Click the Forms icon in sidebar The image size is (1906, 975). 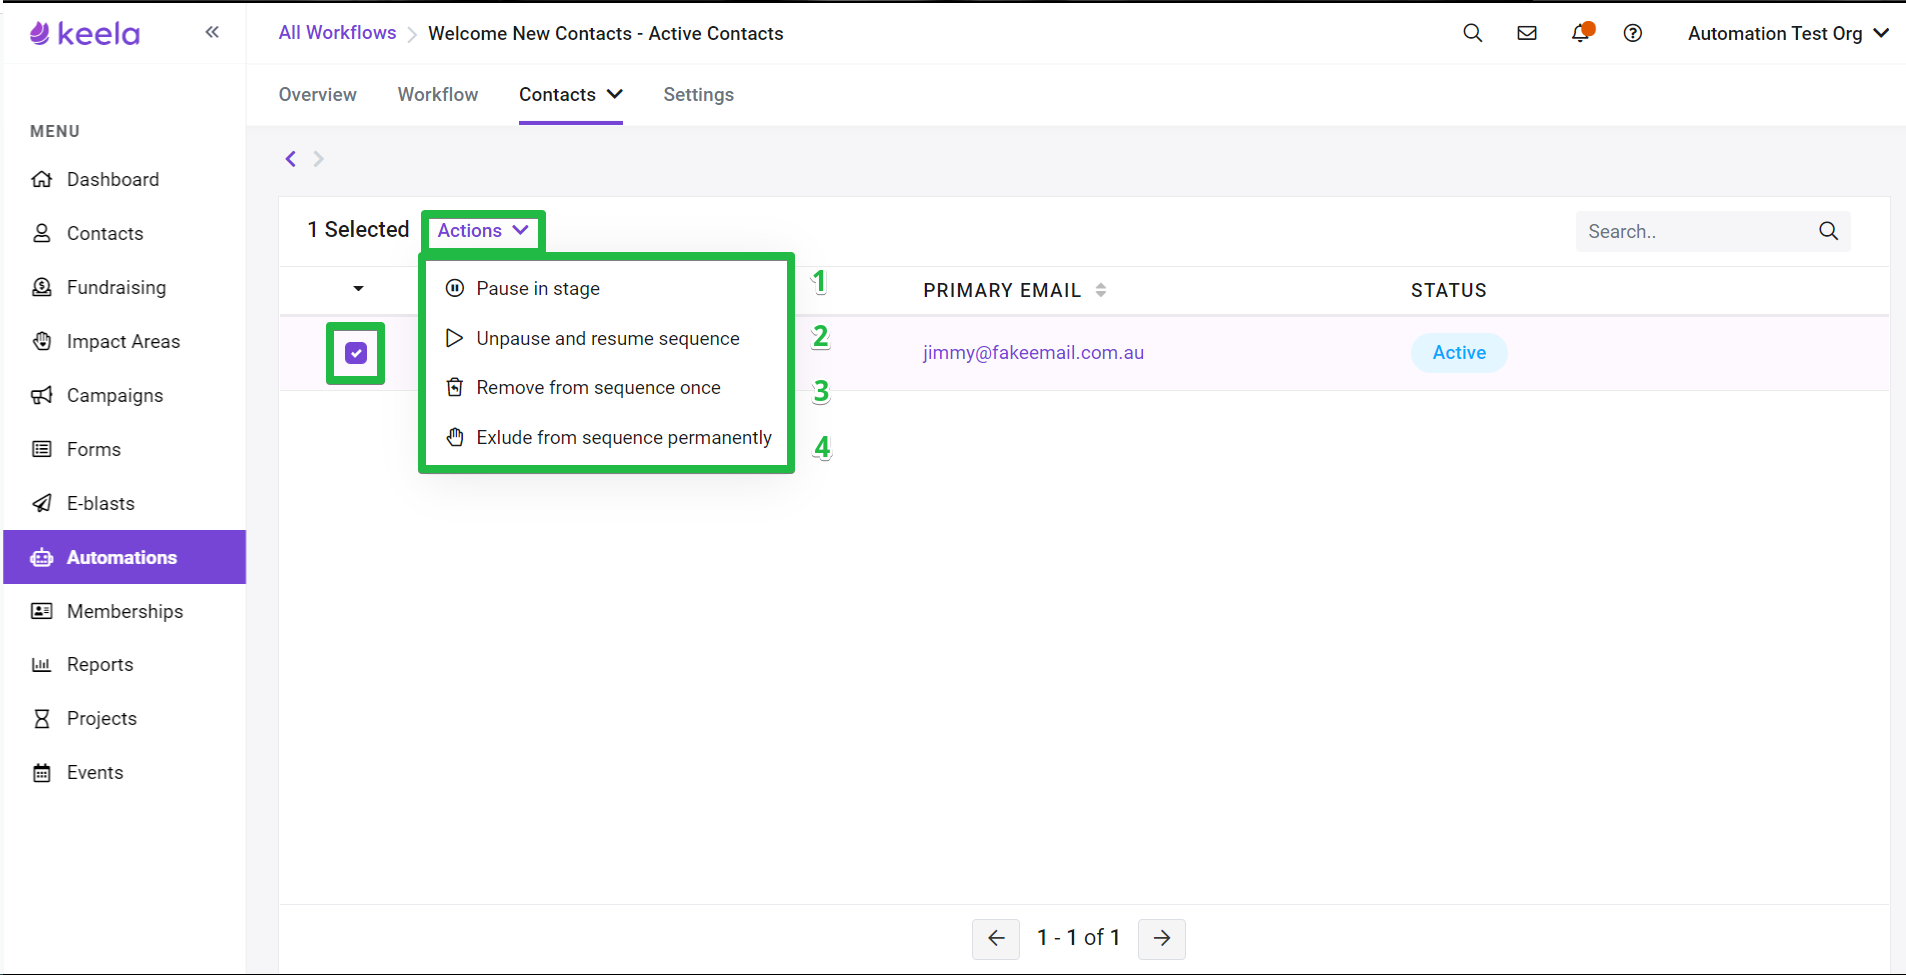coord(42,449)
